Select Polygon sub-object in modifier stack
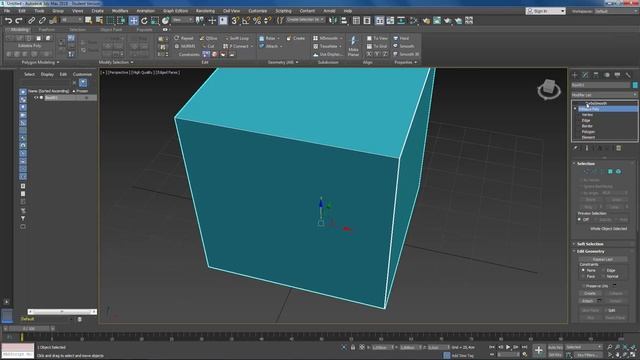The image size is (640, 360). click(588, 132)
